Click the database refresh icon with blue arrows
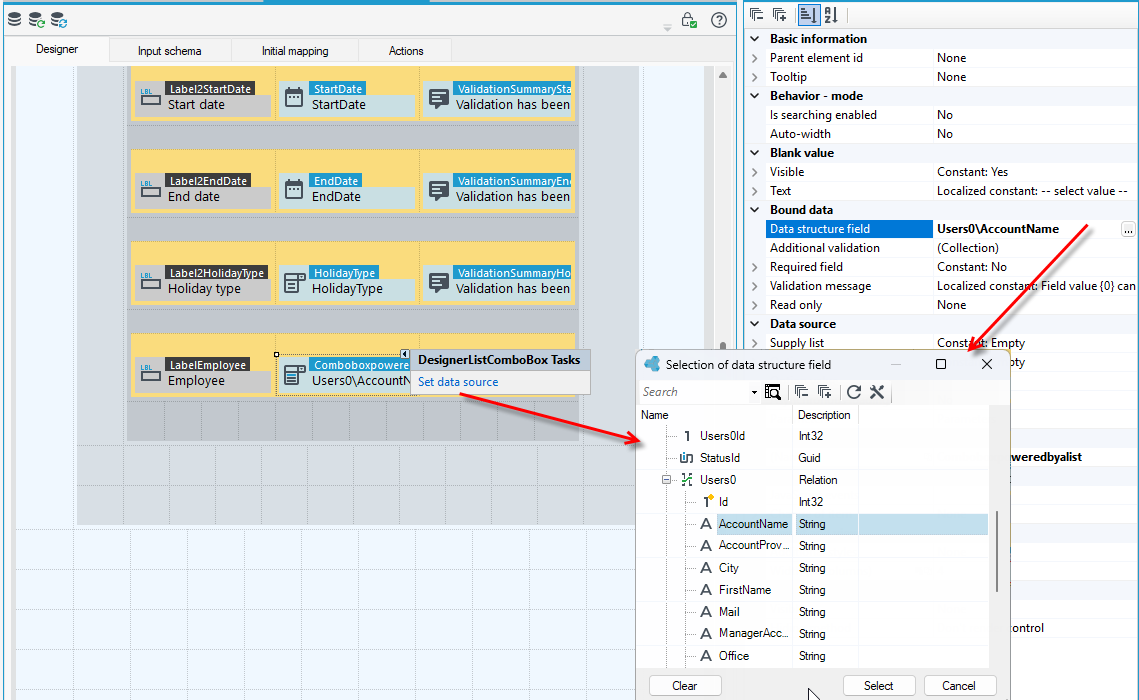The height and width of the screenshot is (700, 1139). pyautogui.click(x=59, y=20)
